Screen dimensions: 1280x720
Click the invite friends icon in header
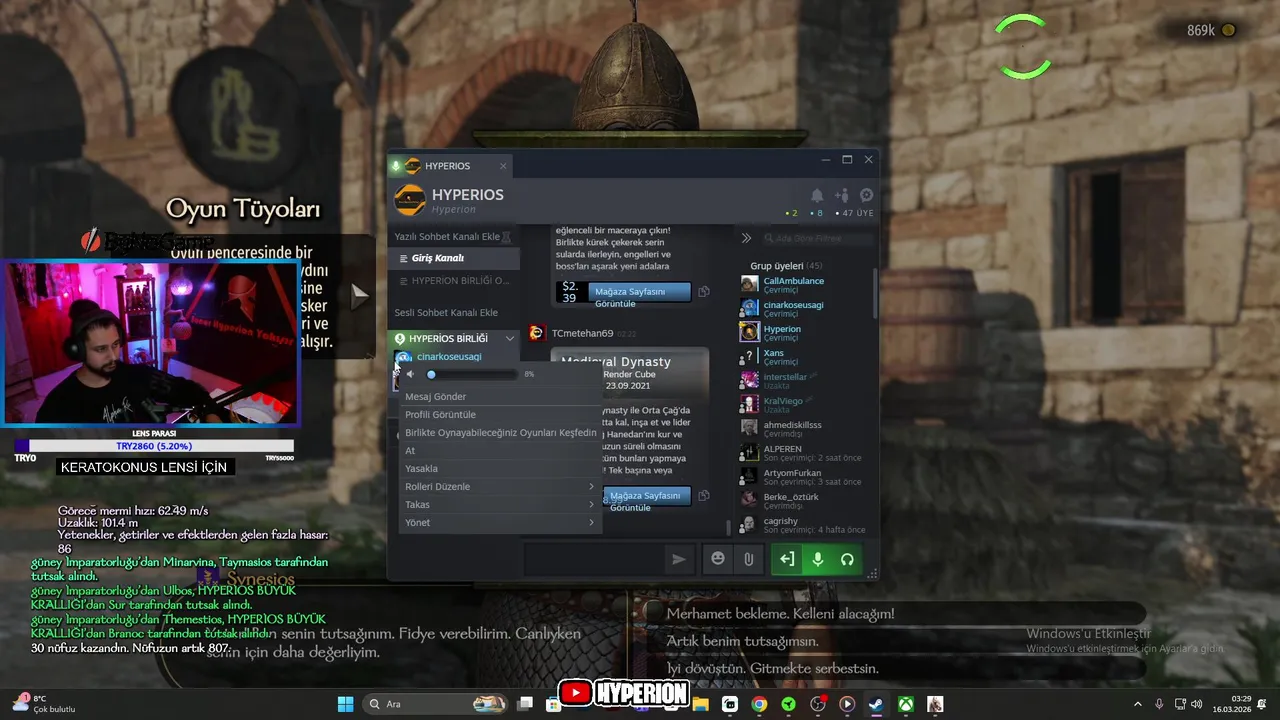(842, 195)
